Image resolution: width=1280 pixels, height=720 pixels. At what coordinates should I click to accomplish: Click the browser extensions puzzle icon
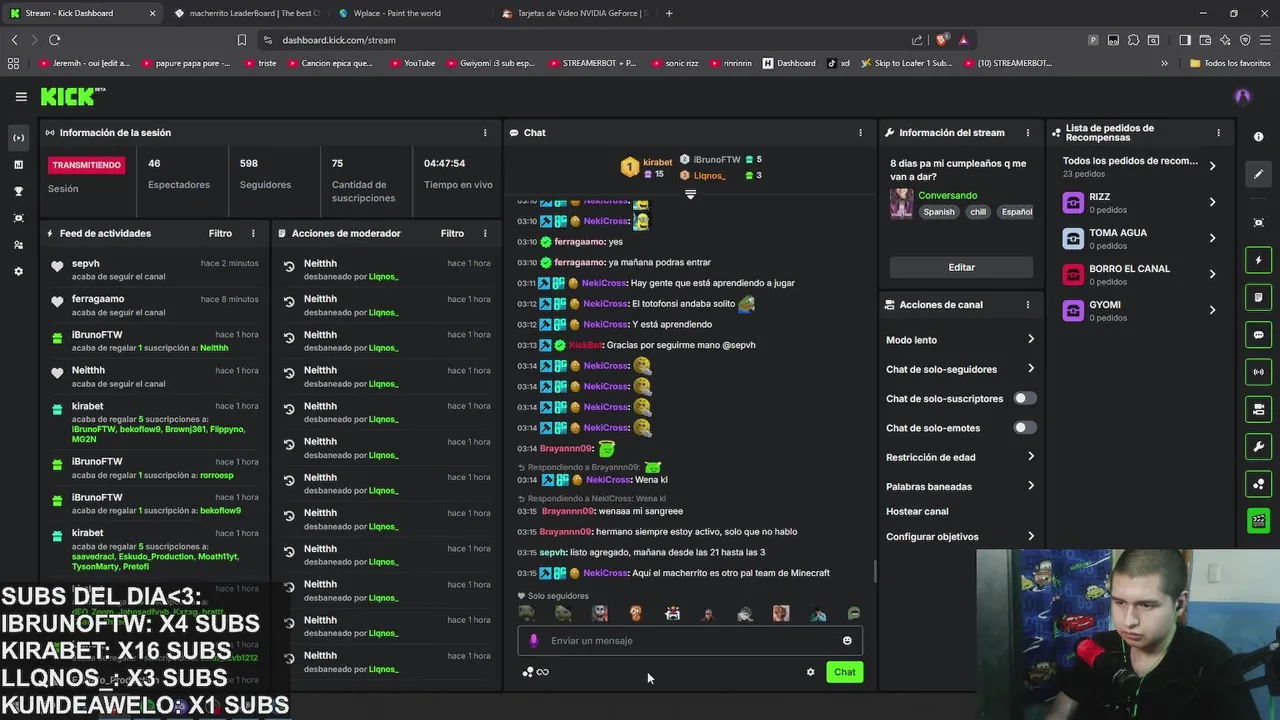(x=1134, y=40)
